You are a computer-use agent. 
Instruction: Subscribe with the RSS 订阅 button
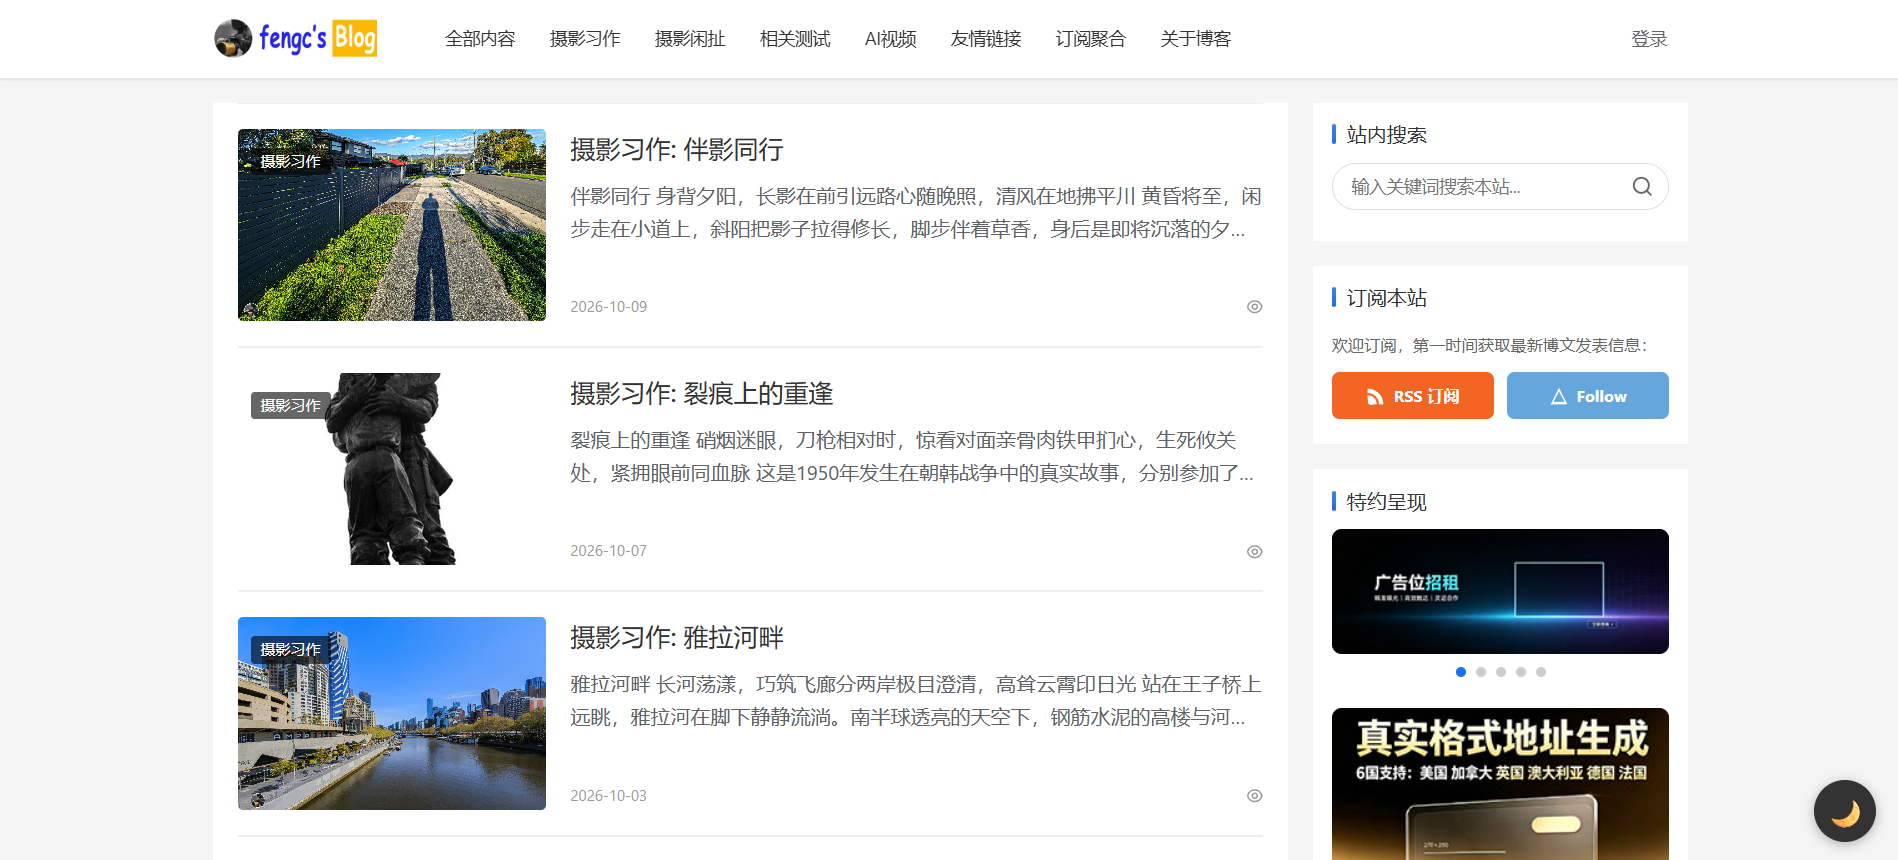[1413, 396]
